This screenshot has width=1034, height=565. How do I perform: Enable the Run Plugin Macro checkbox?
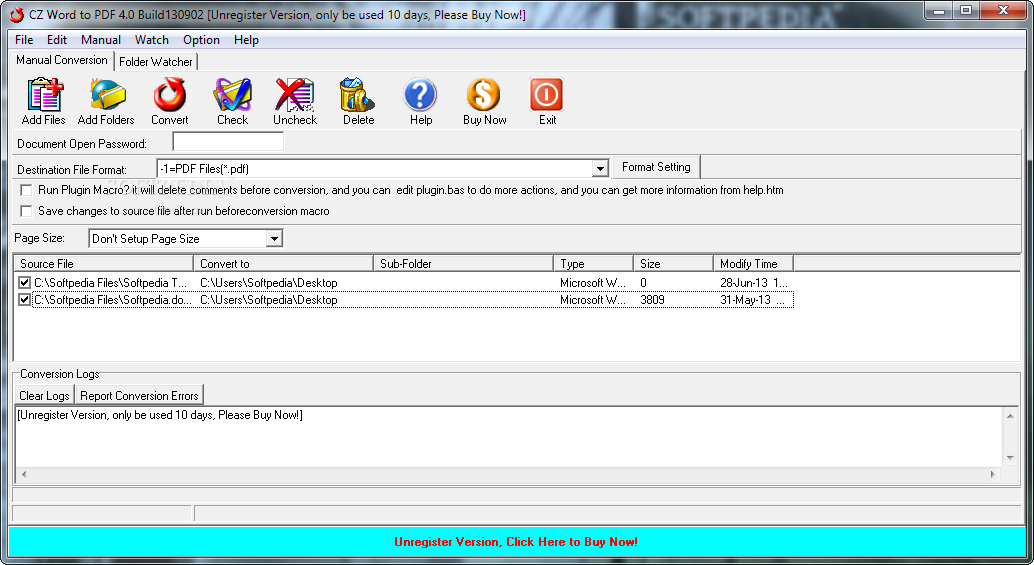pyautogui.click(x=26, y=190)
